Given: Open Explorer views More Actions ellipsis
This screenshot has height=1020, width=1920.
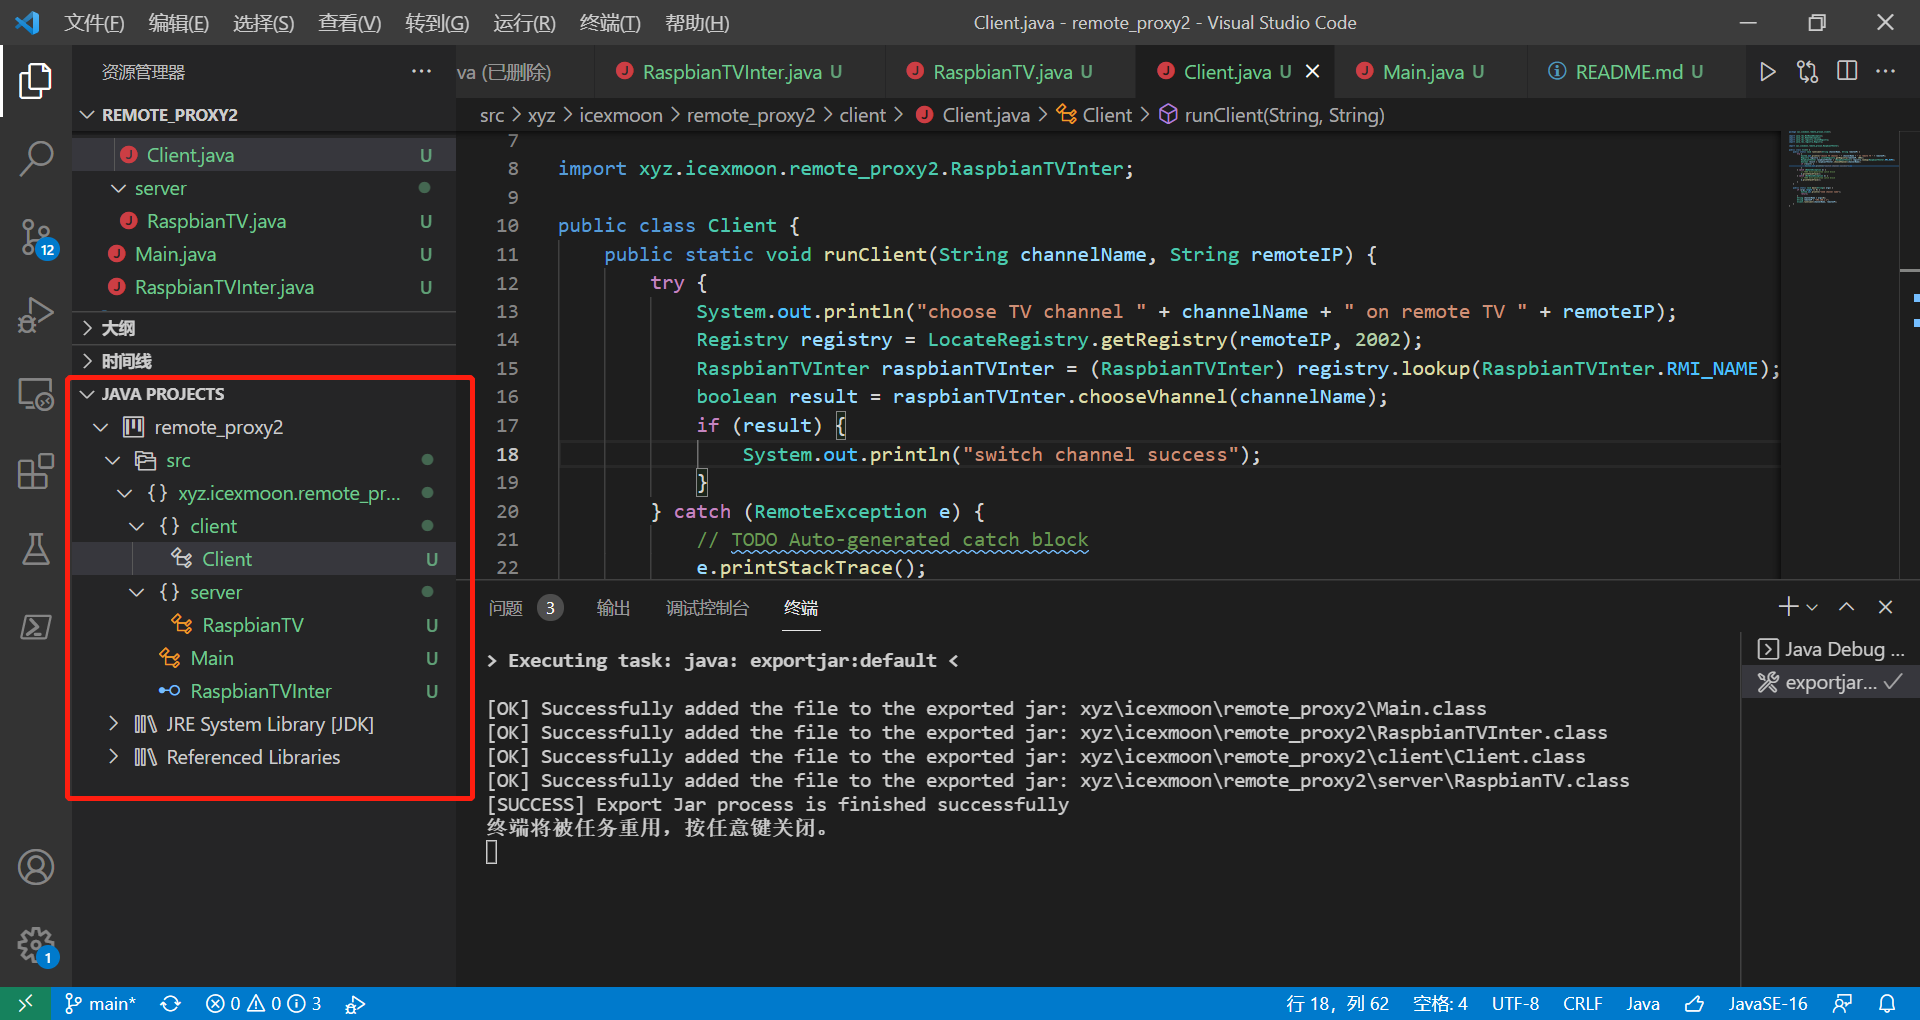Looking at the screenshot, I should point(422,72).
